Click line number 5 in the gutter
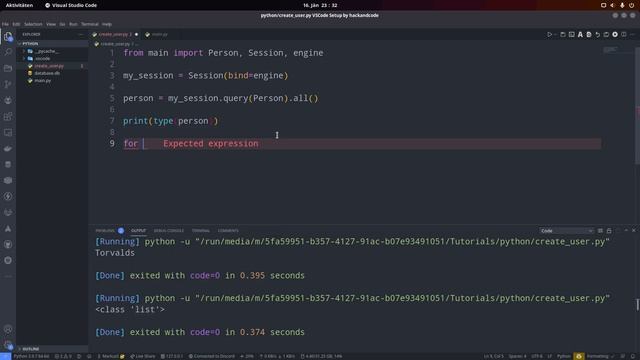This screenshot has width=640, height=360. coord(112,98)
